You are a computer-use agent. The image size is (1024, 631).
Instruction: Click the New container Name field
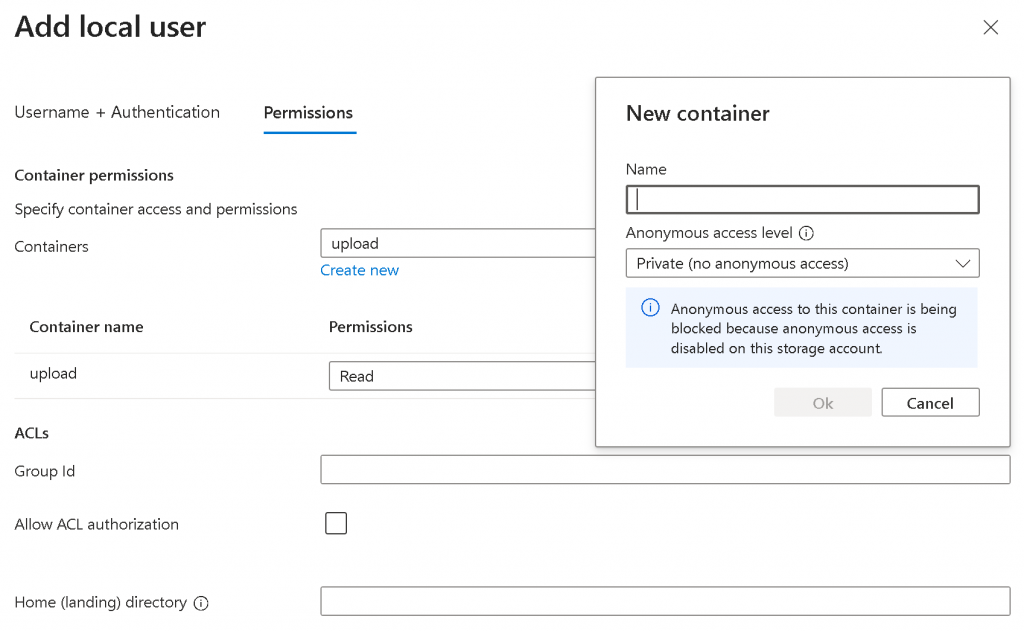click(x=802, y=200)
